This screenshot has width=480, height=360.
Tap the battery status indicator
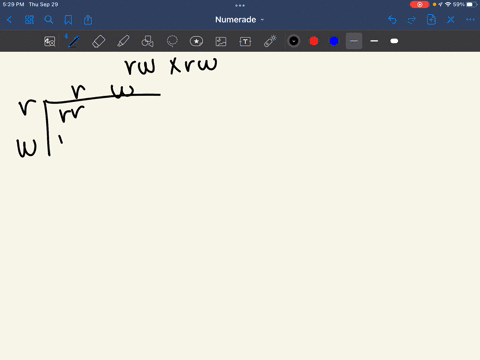472,4
